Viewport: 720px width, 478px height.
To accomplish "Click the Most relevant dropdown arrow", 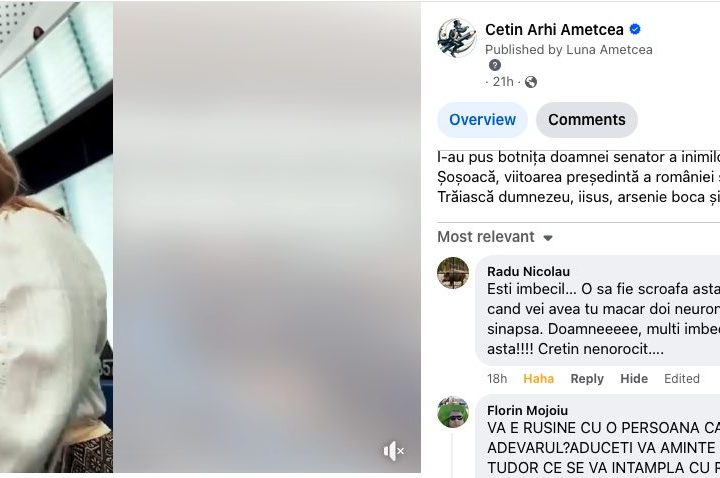I will tap(547, 238).
